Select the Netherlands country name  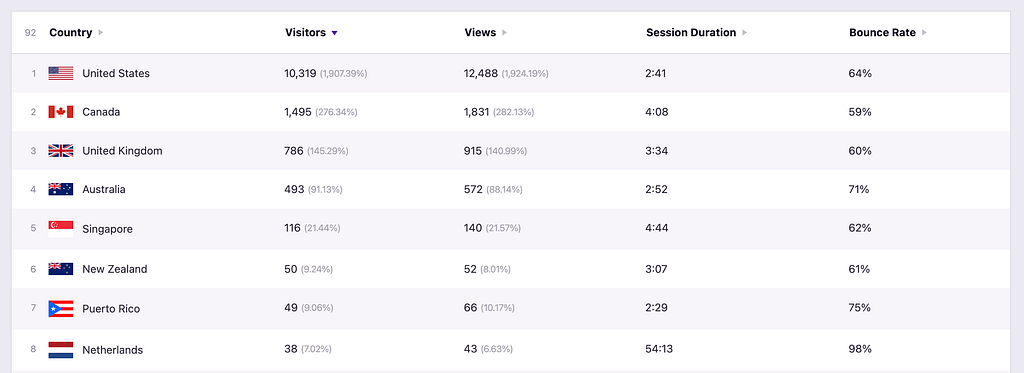click(112, 350)
